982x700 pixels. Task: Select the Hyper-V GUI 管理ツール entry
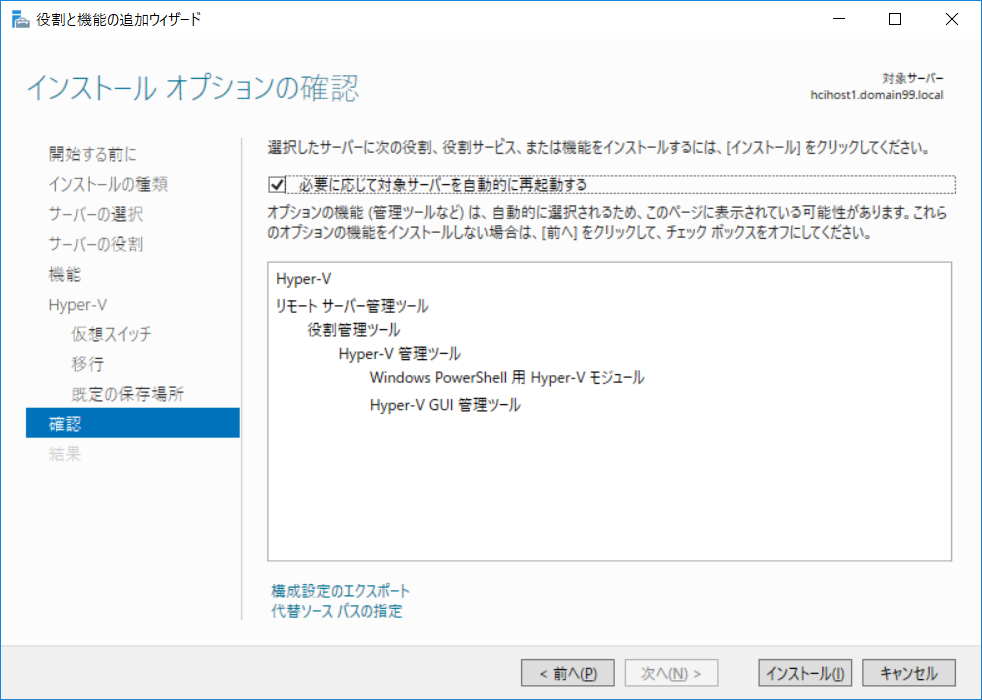445,405
